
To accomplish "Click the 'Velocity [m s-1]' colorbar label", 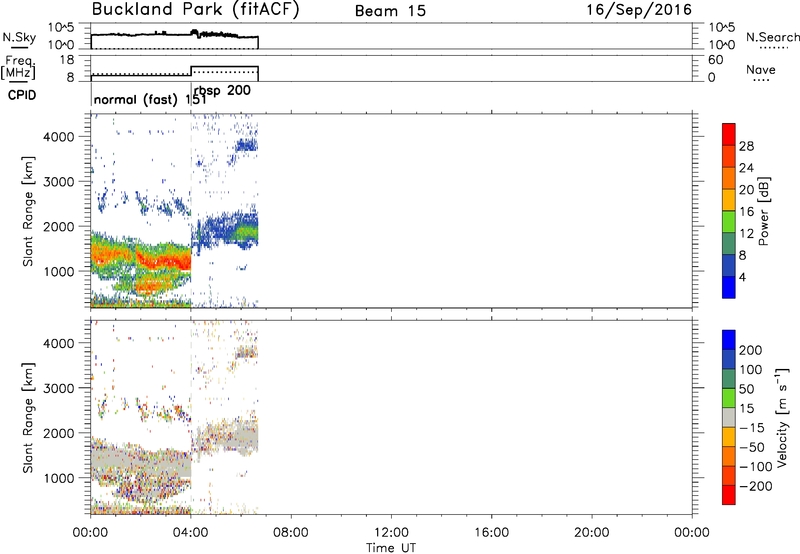I will tap(781, 417).
